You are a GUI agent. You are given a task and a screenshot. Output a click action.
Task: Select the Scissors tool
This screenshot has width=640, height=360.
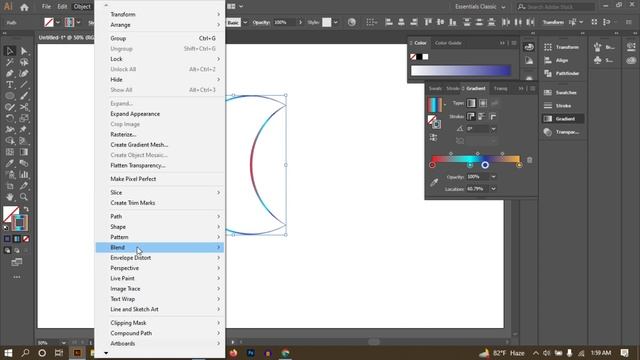24,107
